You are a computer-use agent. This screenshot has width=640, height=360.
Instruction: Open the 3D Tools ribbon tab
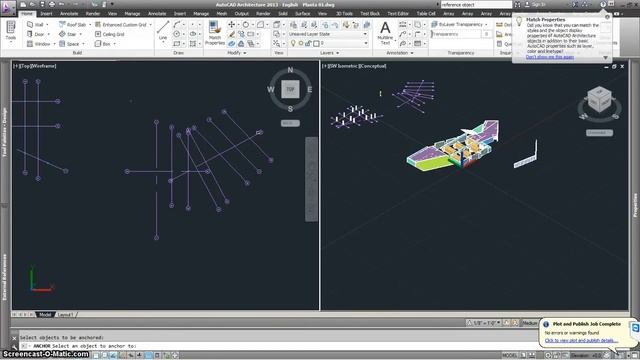click(344, 13)
